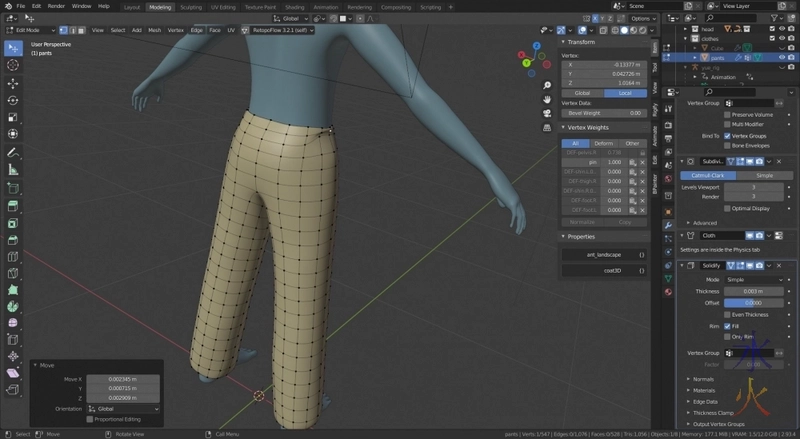
Task: Select the Loop Cut tool
Action: coord(13,257)
